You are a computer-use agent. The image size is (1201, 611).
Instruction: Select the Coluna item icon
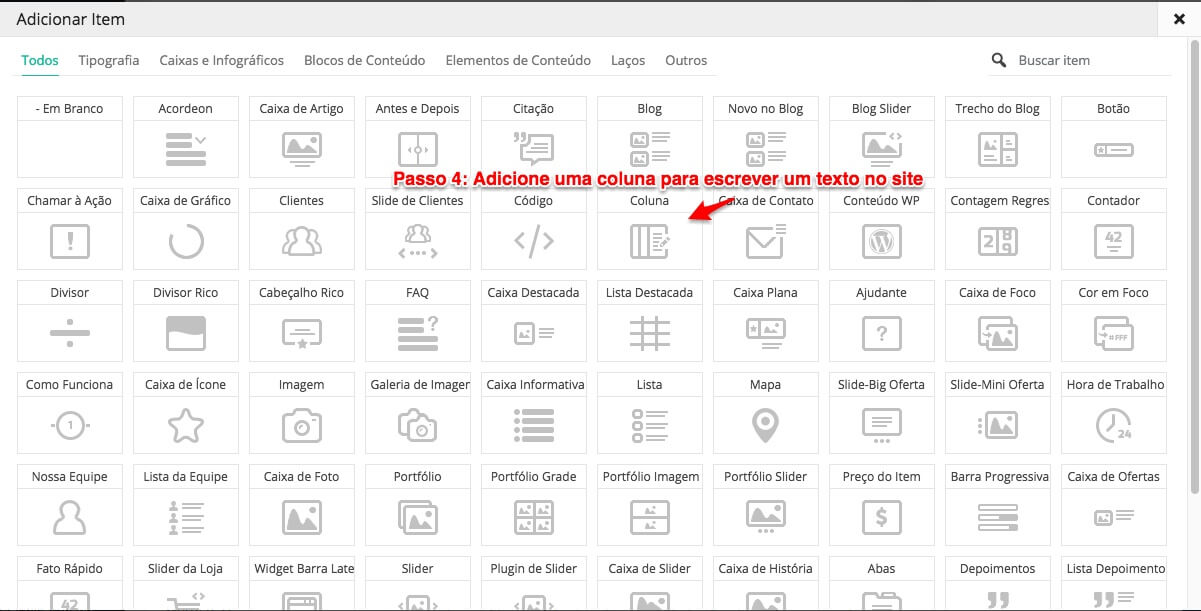pos(649,241)
